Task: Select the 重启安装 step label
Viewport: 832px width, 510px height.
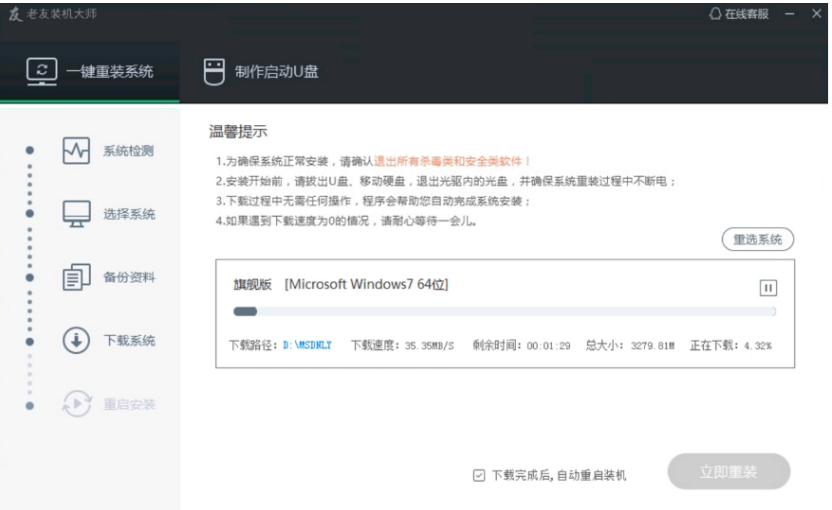Action: [129, 404]
